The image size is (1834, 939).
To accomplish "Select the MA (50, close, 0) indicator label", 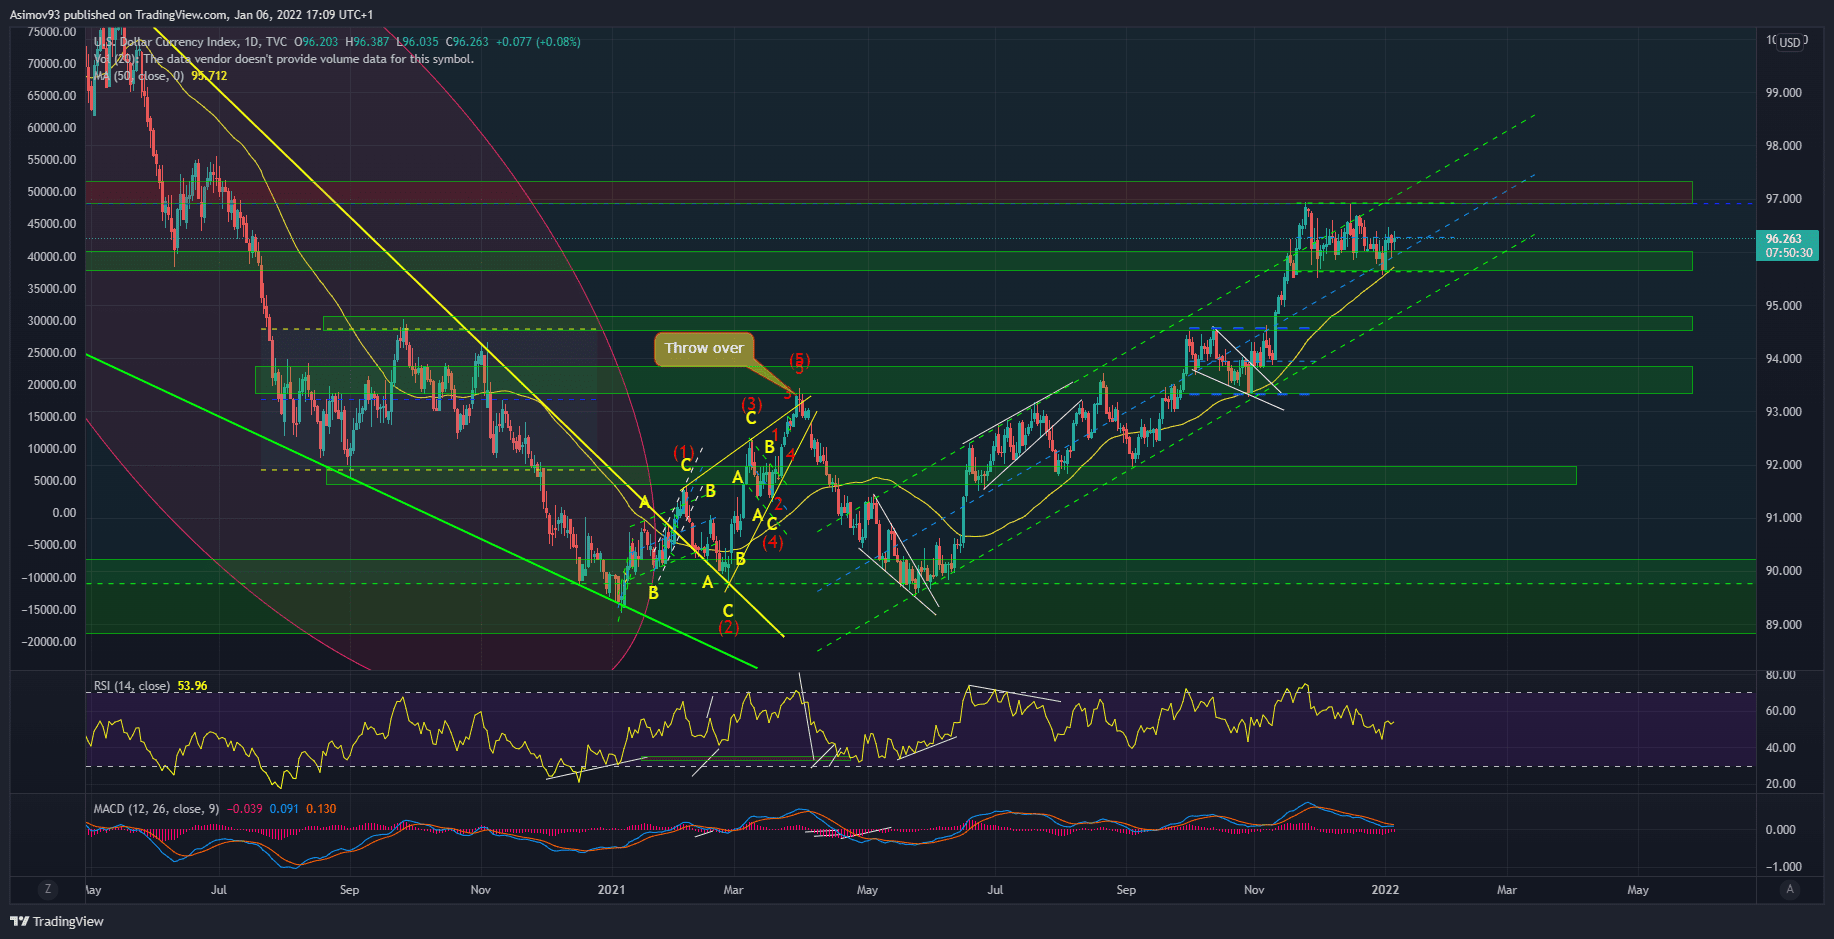I will tap(139, 76).
